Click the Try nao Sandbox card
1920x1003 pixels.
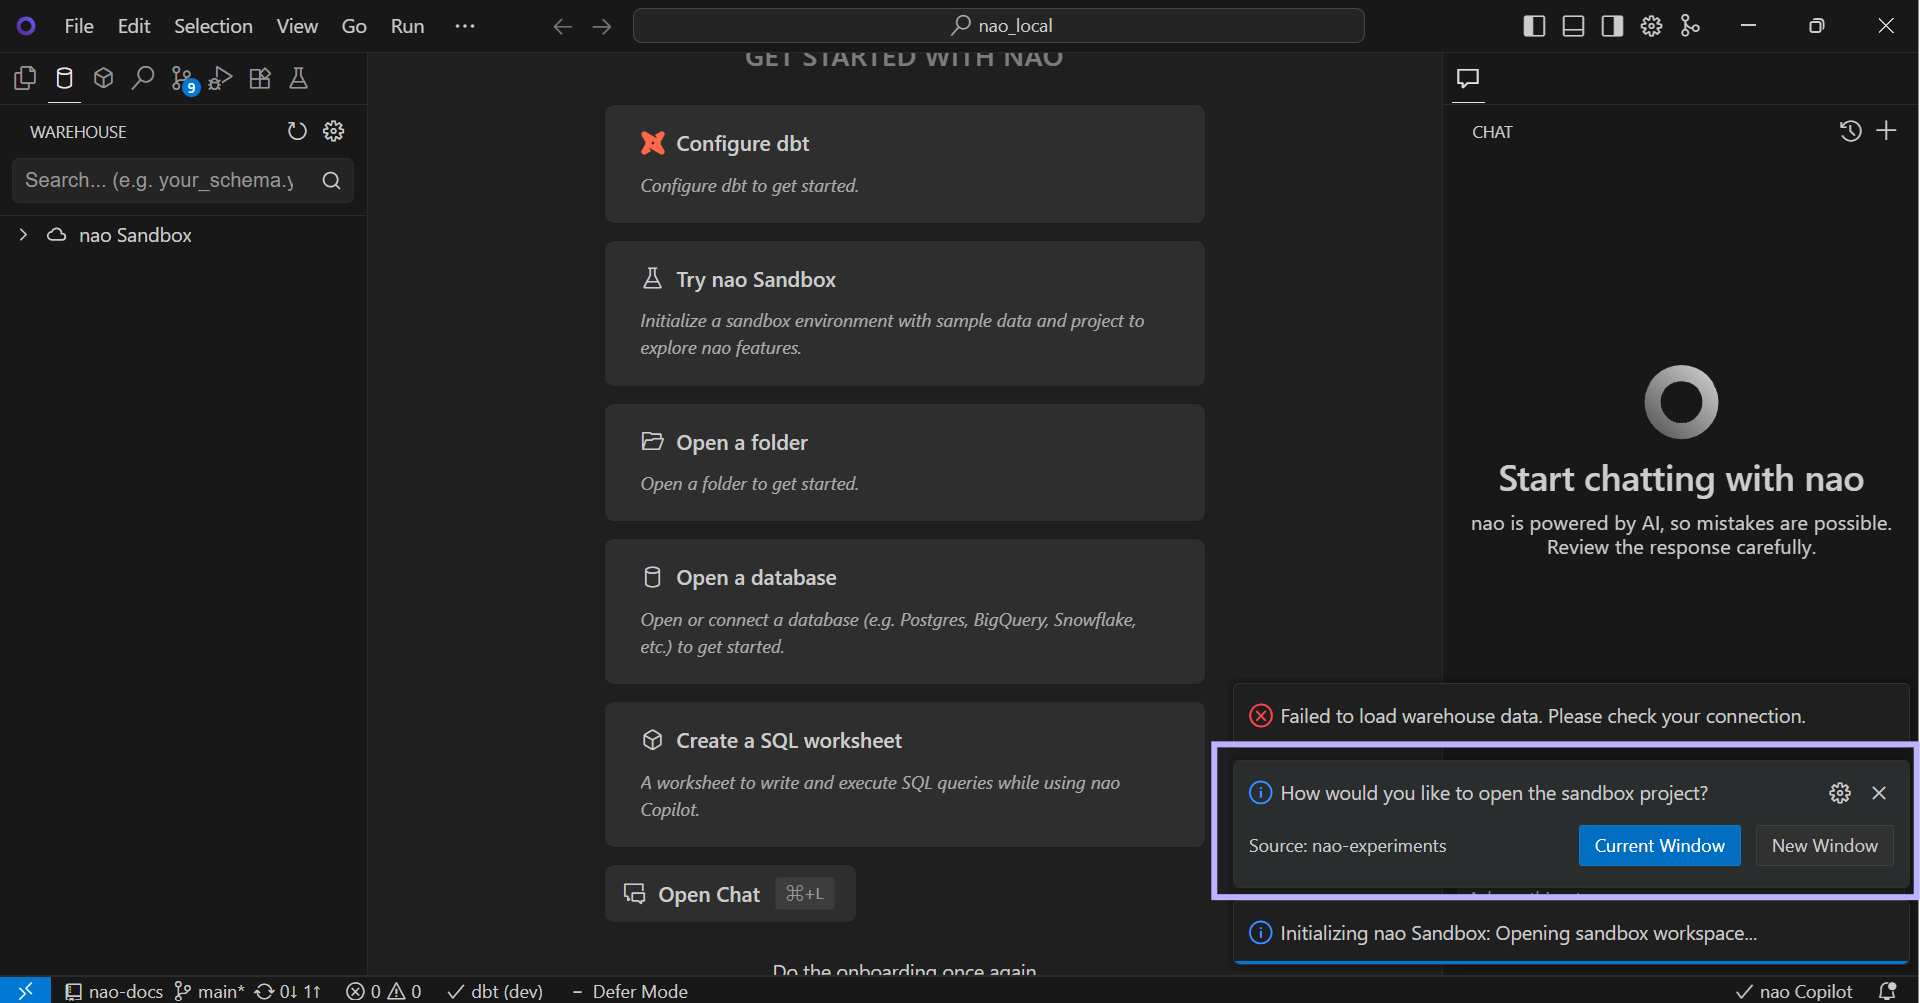[x=904, y=313]
